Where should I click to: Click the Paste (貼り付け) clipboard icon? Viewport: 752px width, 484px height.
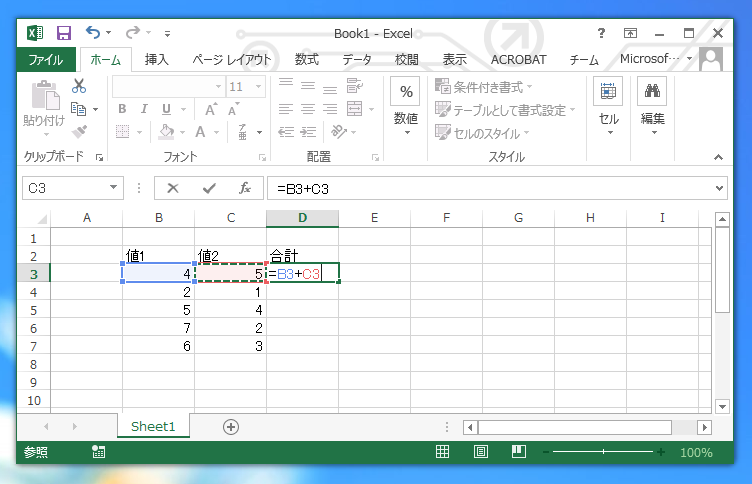[45, 95]
